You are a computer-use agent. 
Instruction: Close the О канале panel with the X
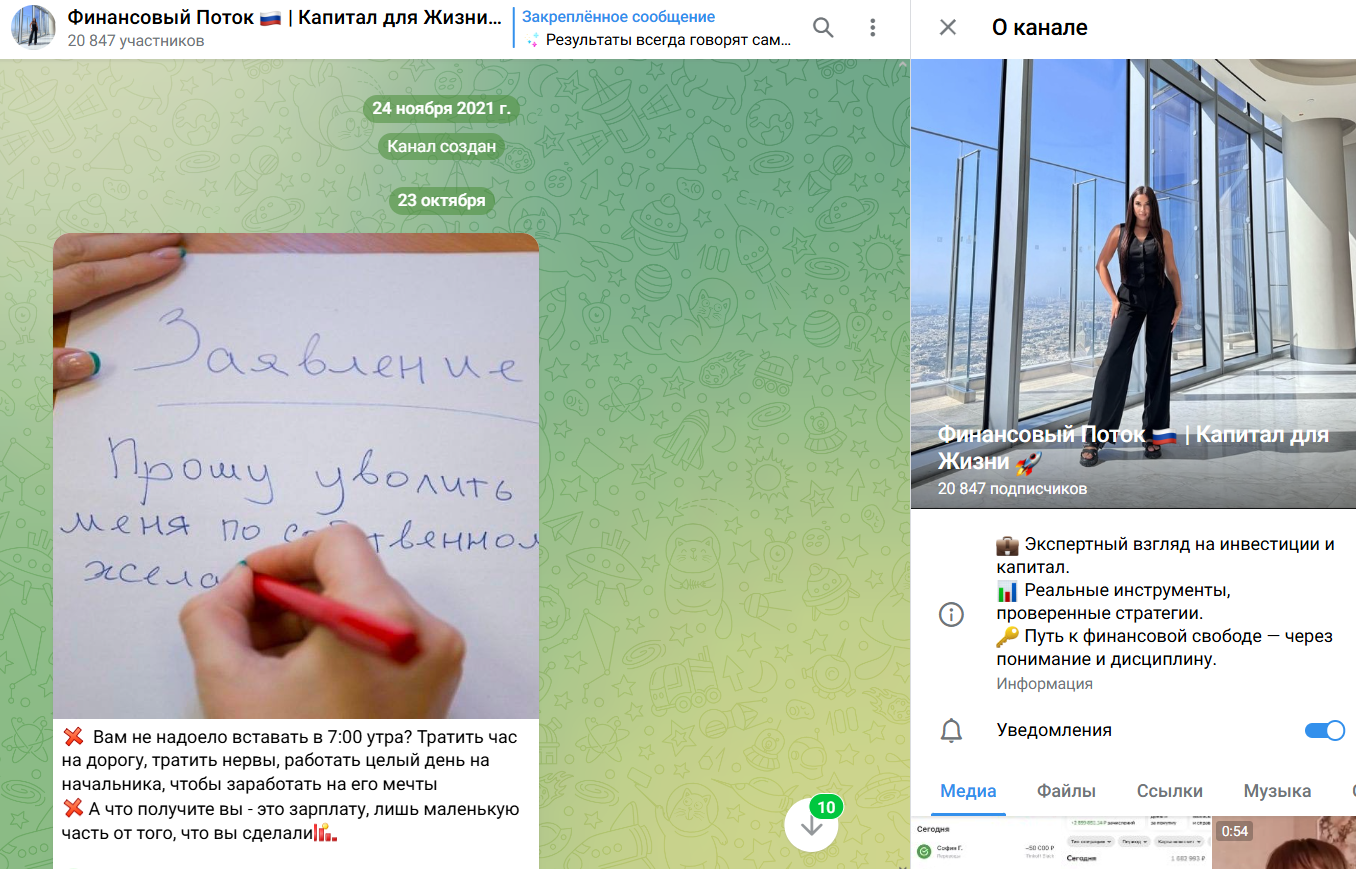946,27
